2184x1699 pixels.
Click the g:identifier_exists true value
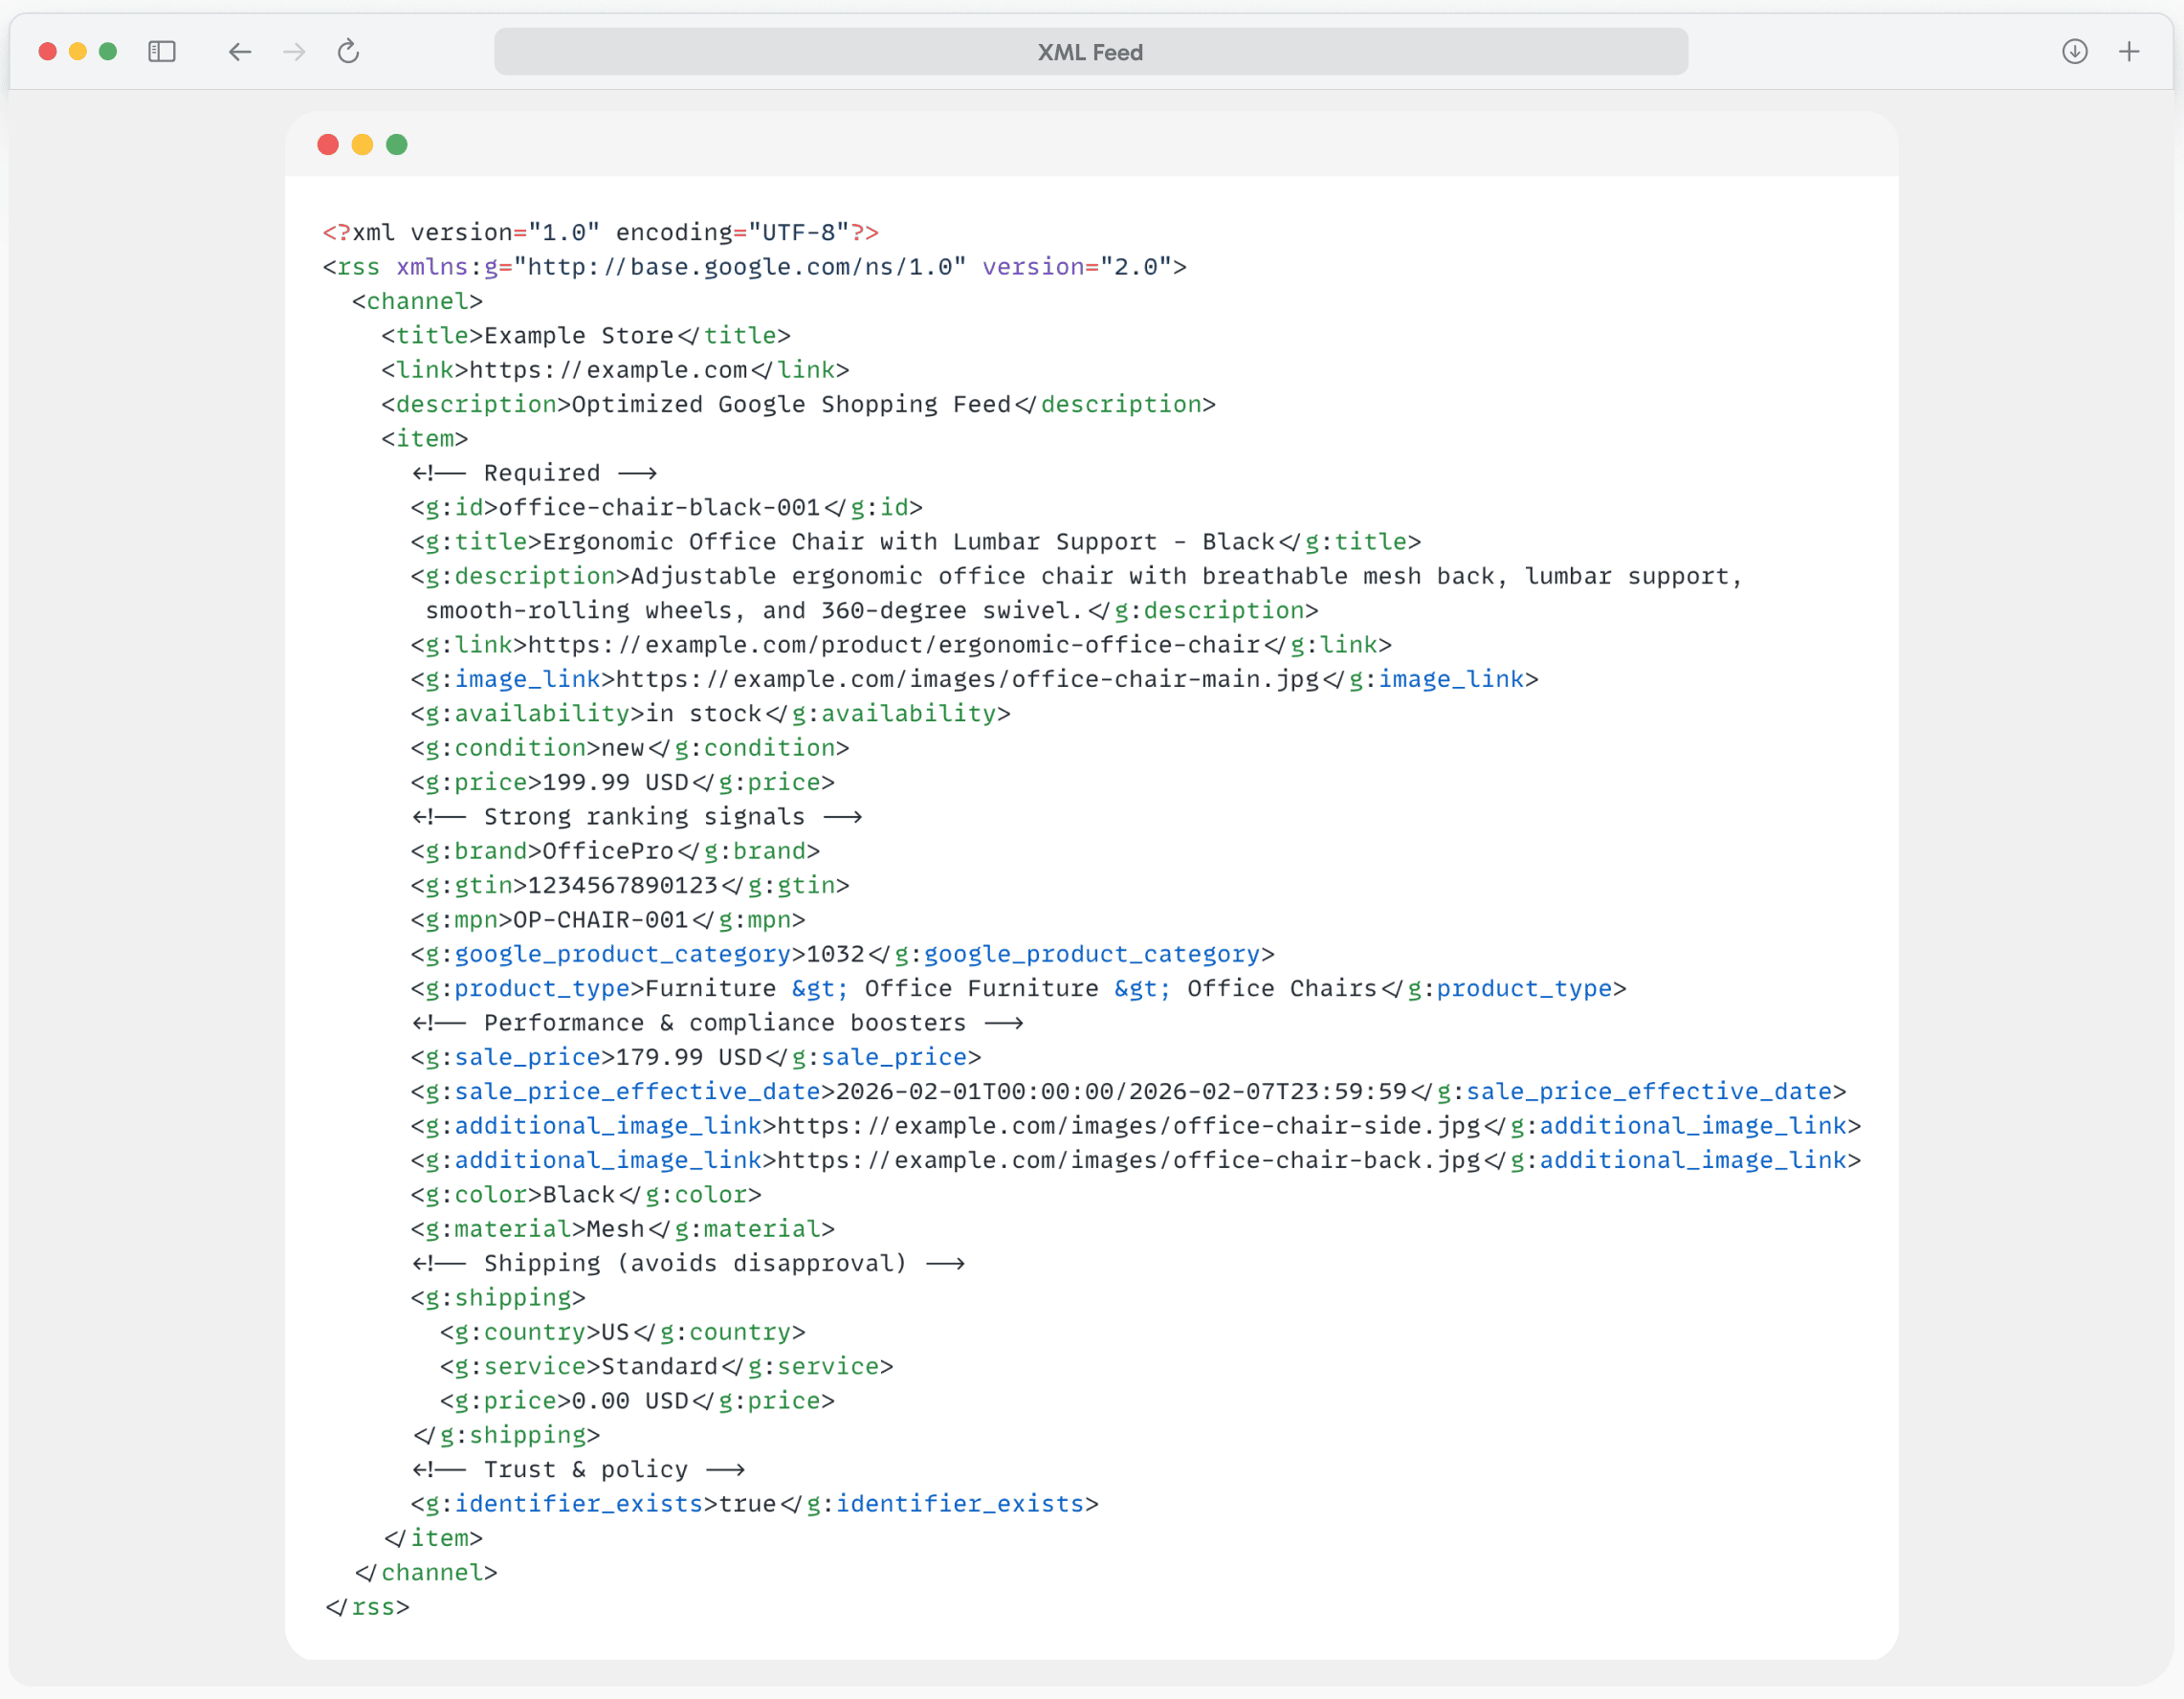point(746,1503)
